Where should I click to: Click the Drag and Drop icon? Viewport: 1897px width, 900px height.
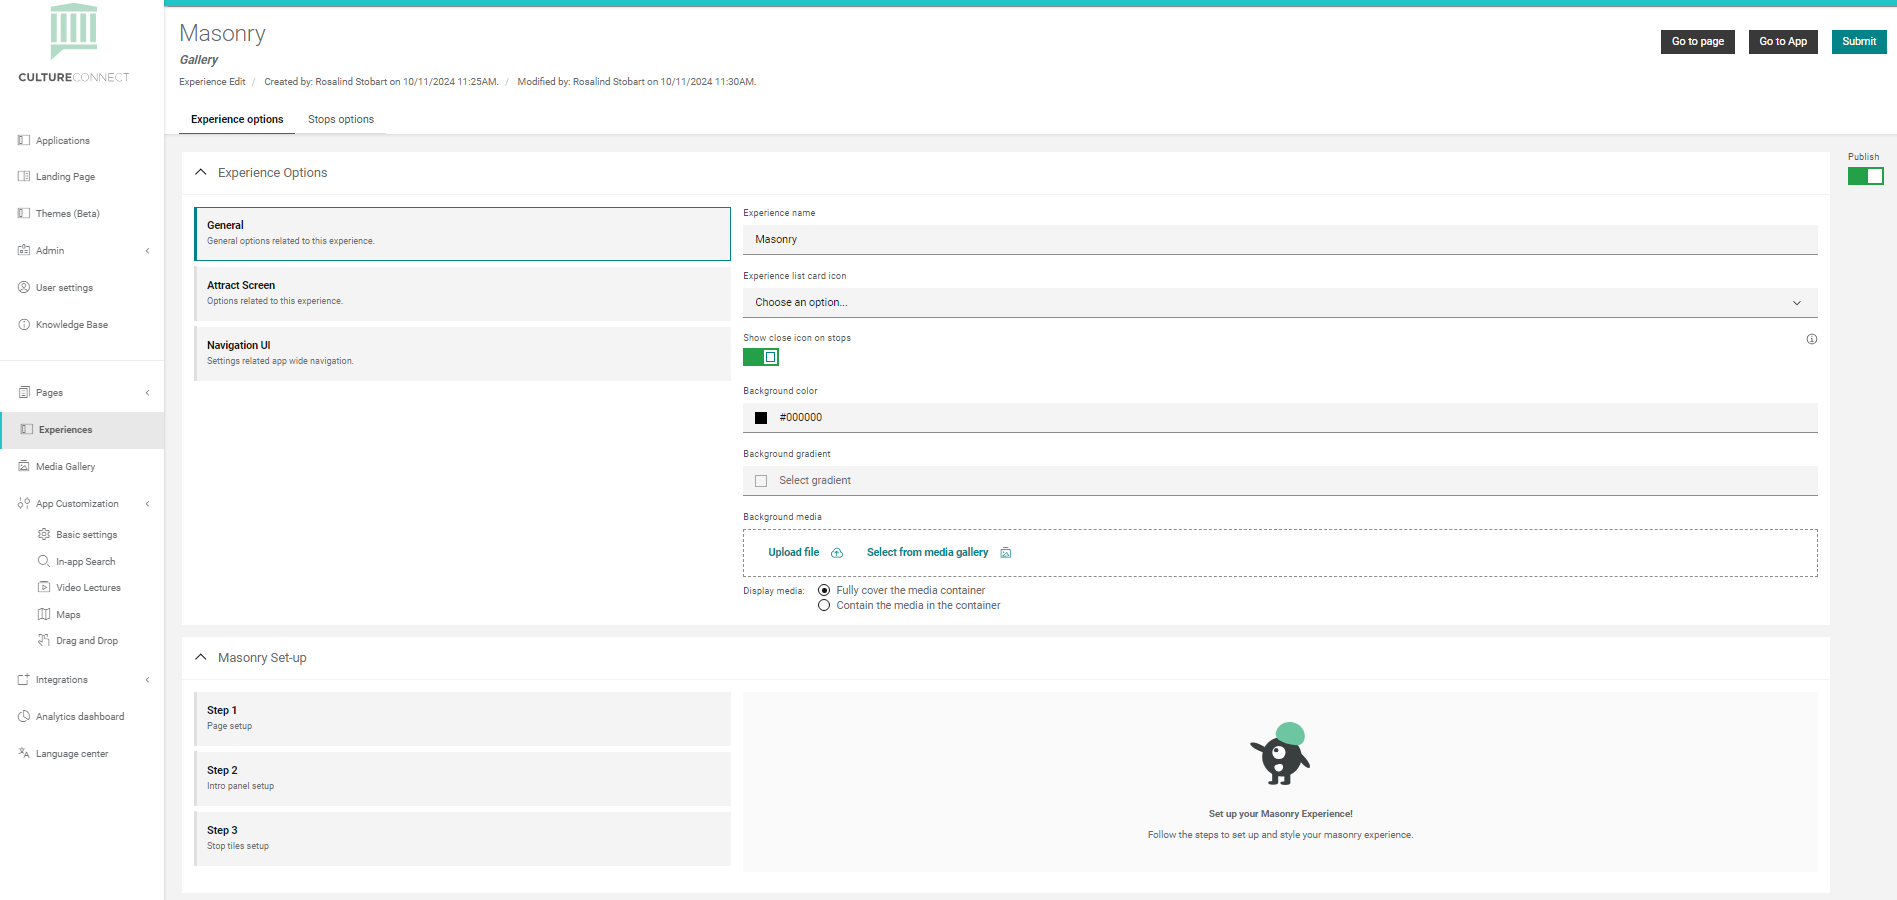[x=44, y=640]
